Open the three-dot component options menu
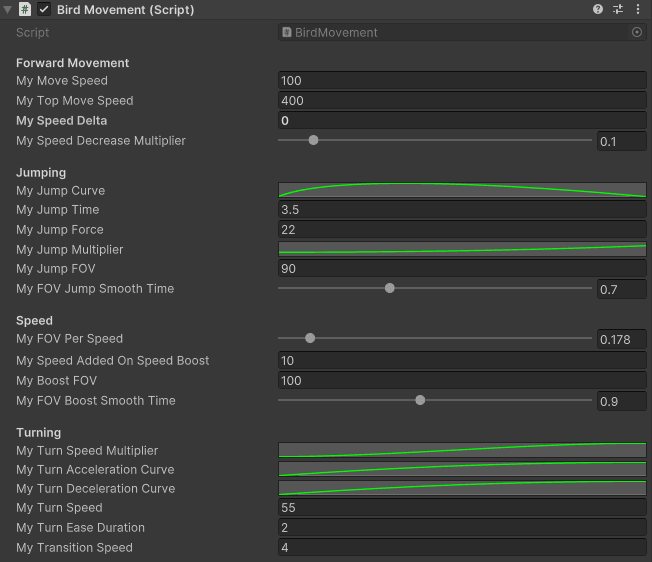Viewport: 652px width, 562px height. 638,9
